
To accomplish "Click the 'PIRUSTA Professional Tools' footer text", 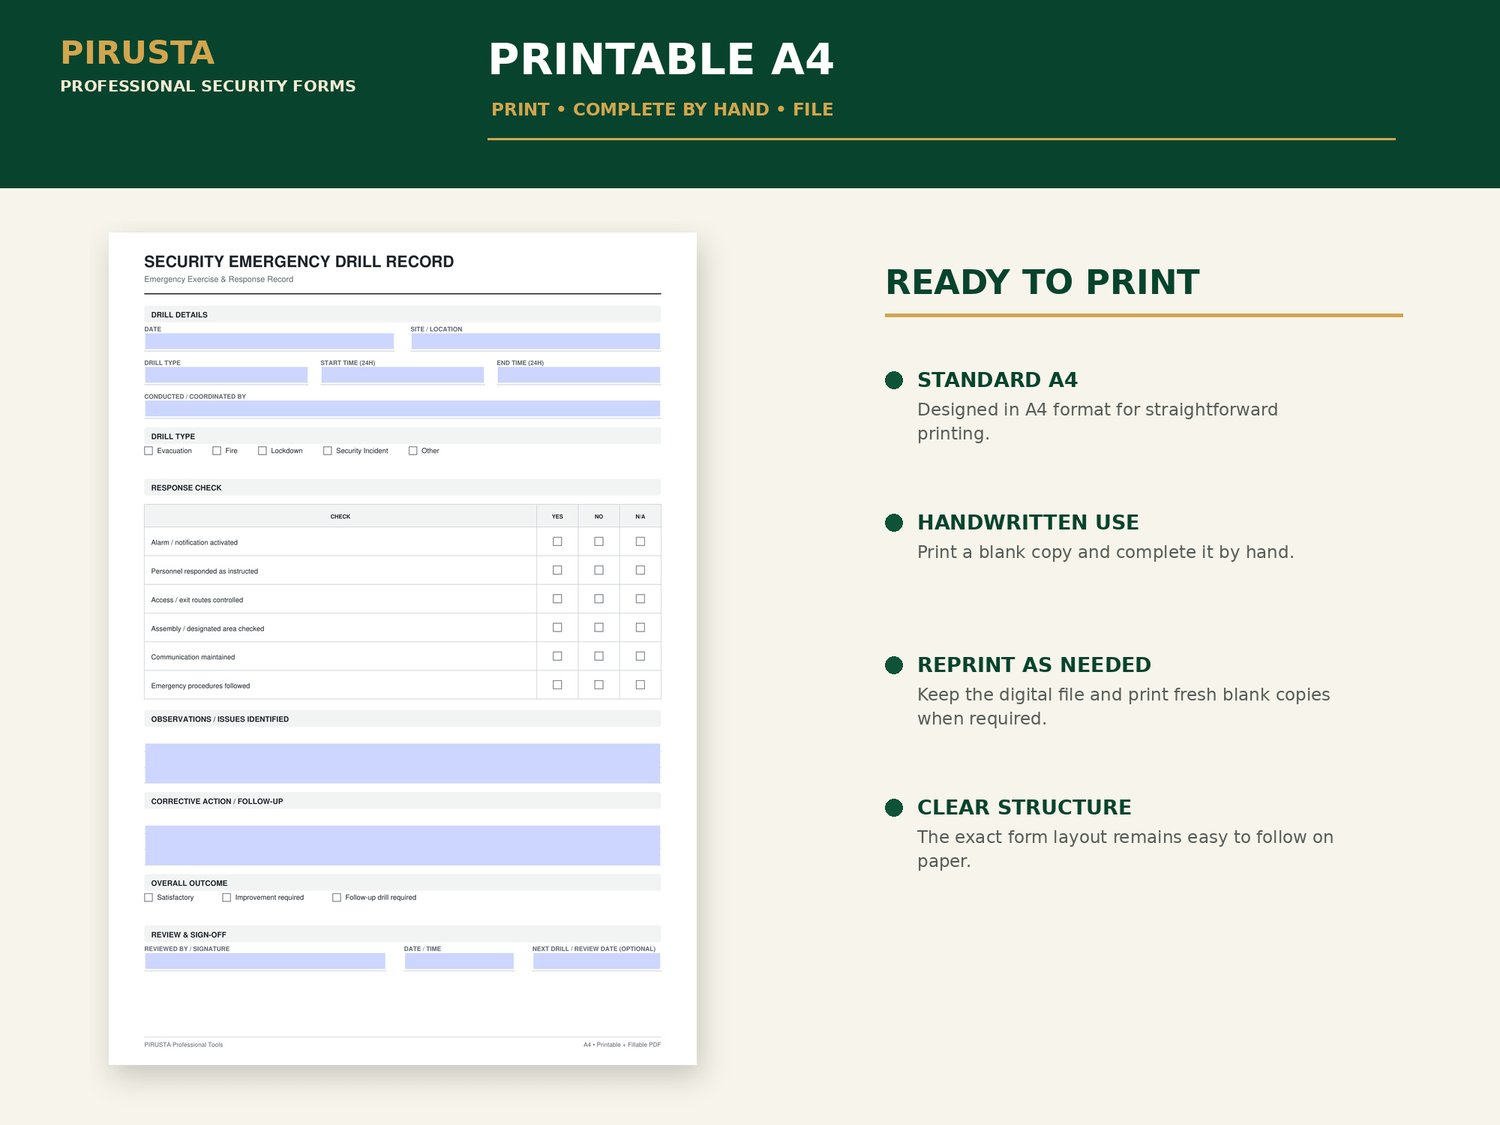I will click(184, 1045).
